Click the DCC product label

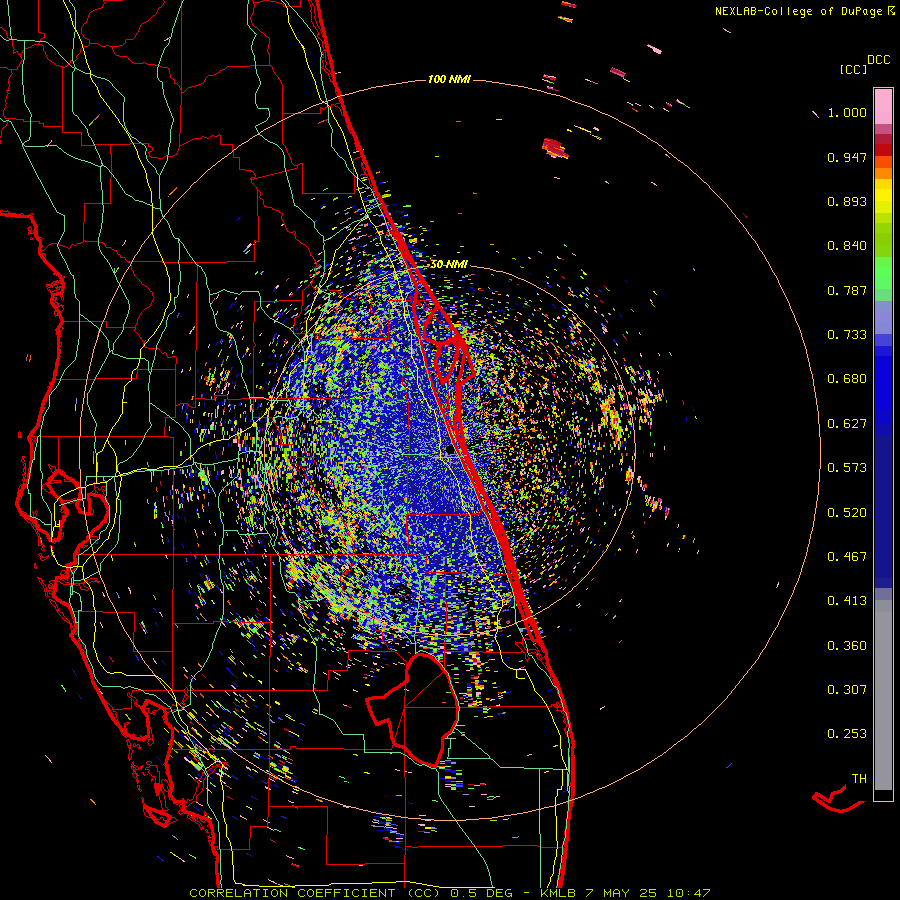[878, 60]
